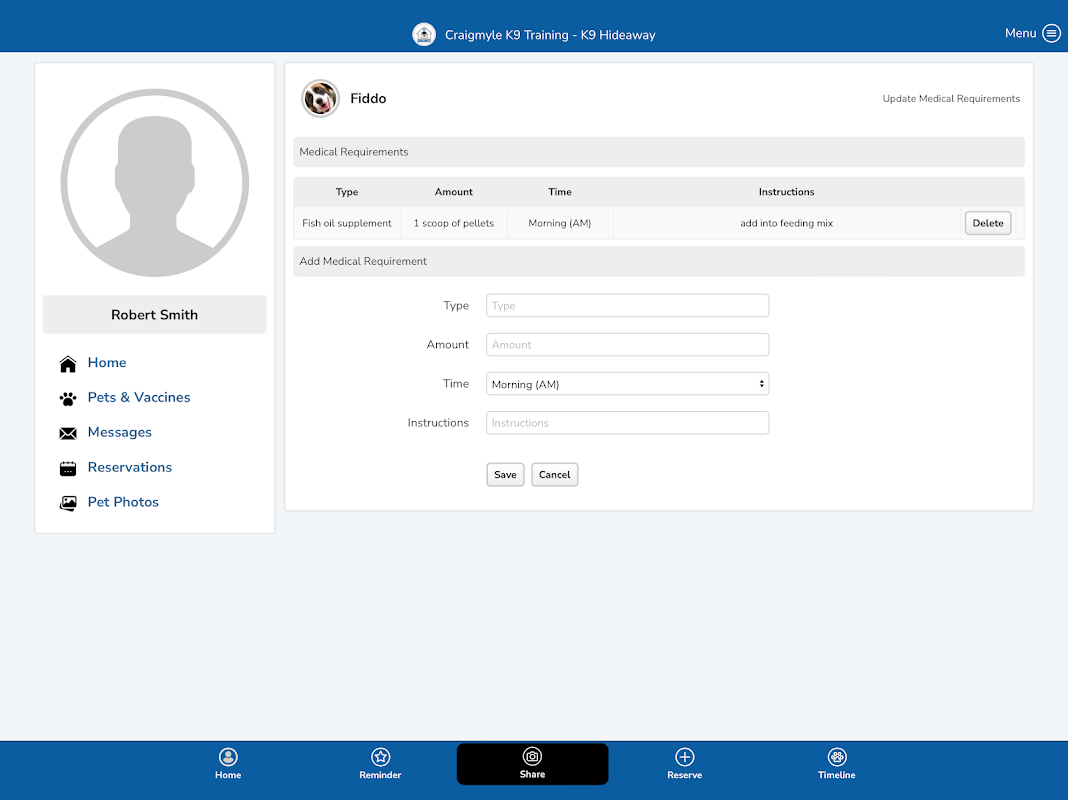1068x800 pixels.
Task: Open Pet Photos link
Action: click(x=123, y=502)
